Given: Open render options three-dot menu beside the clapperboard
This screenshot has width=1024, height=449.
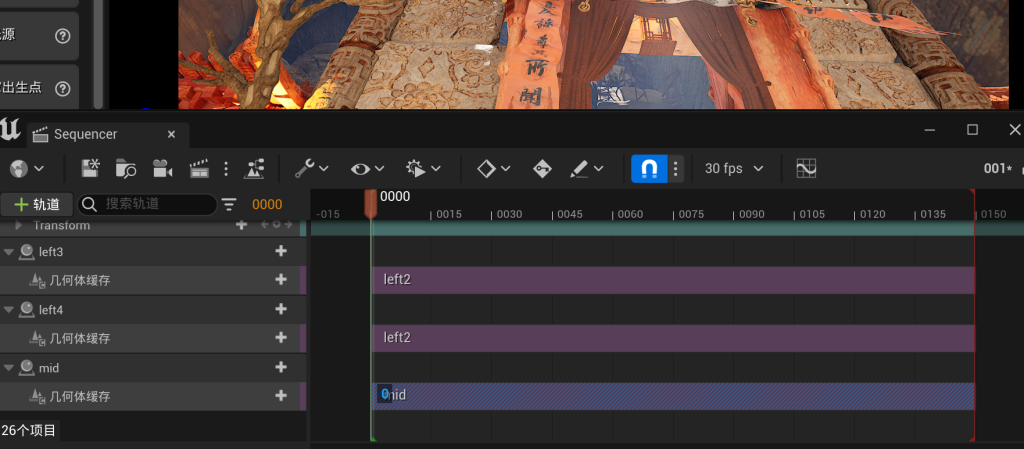Looking at the screenshot, I should (226, 168).
